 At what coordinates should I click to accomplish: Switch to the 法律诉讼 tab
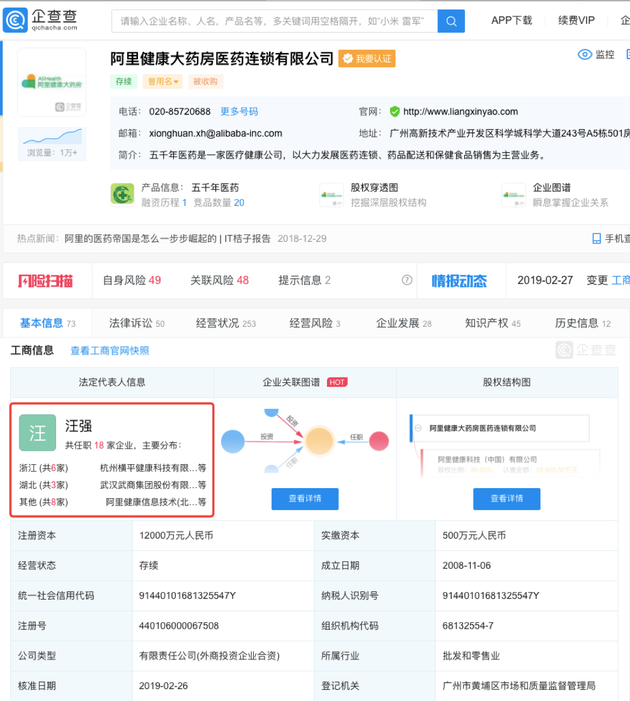136,323
